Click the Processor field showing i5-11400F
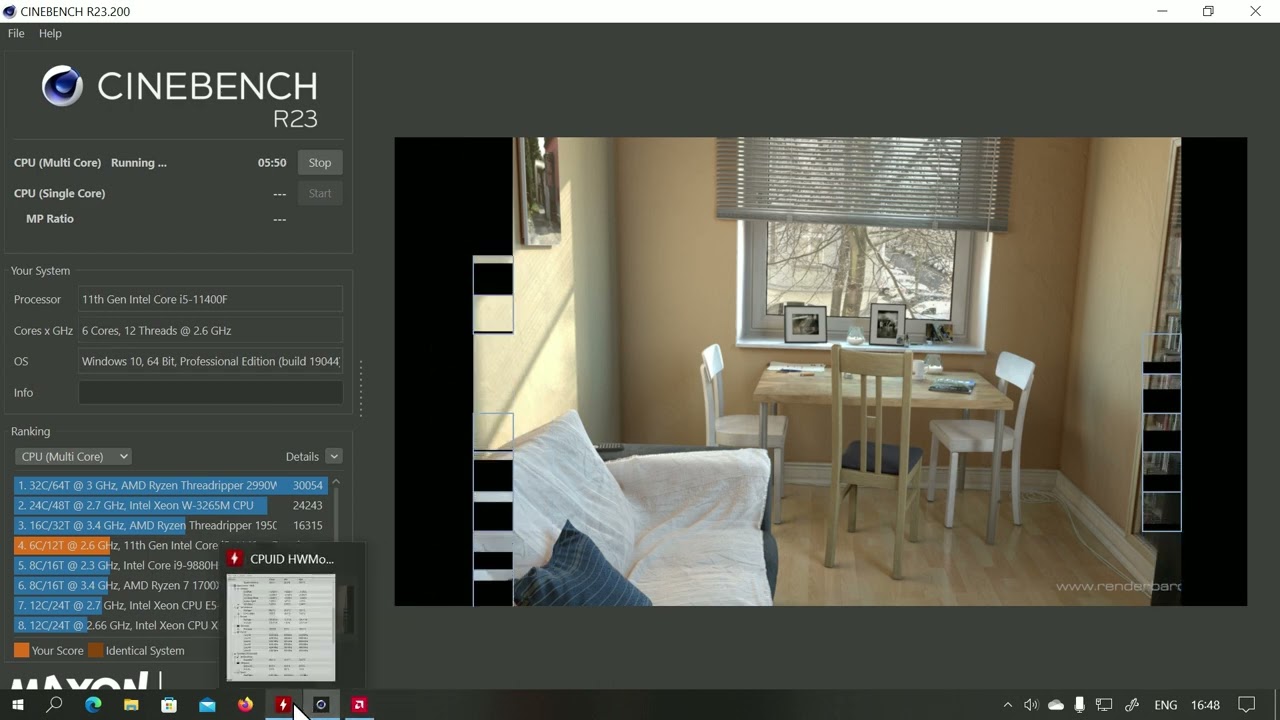Screen dimensions: 1280x720 (x=210, y=299)
